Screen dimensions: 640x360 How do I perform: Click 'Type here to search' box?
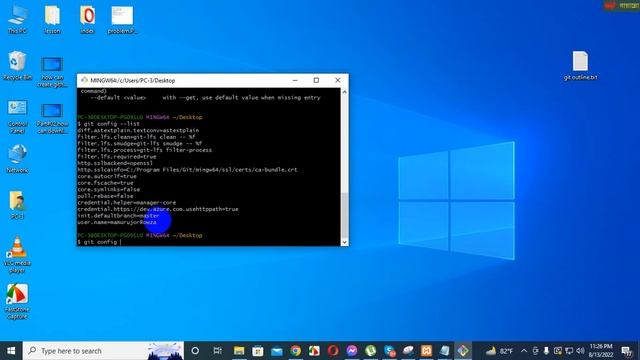(x=103, y=351)
